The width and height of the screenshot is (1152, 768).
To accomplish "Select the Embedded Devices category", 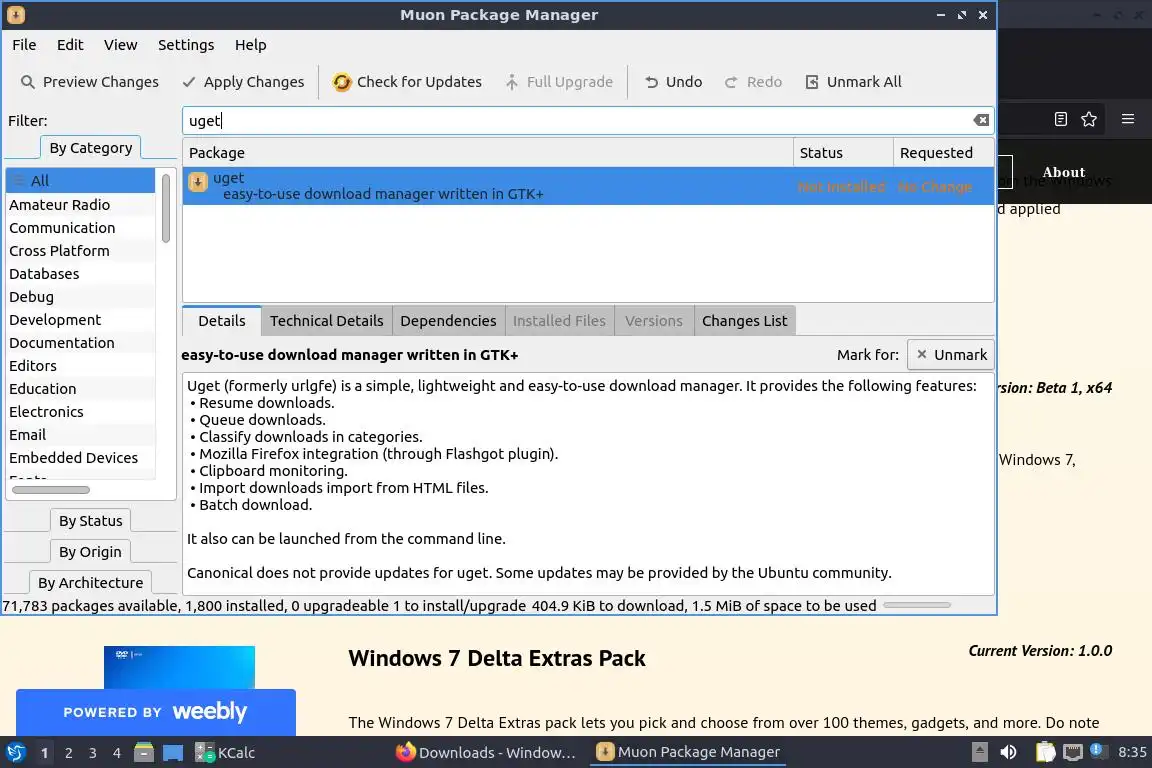I will point(81,457).
